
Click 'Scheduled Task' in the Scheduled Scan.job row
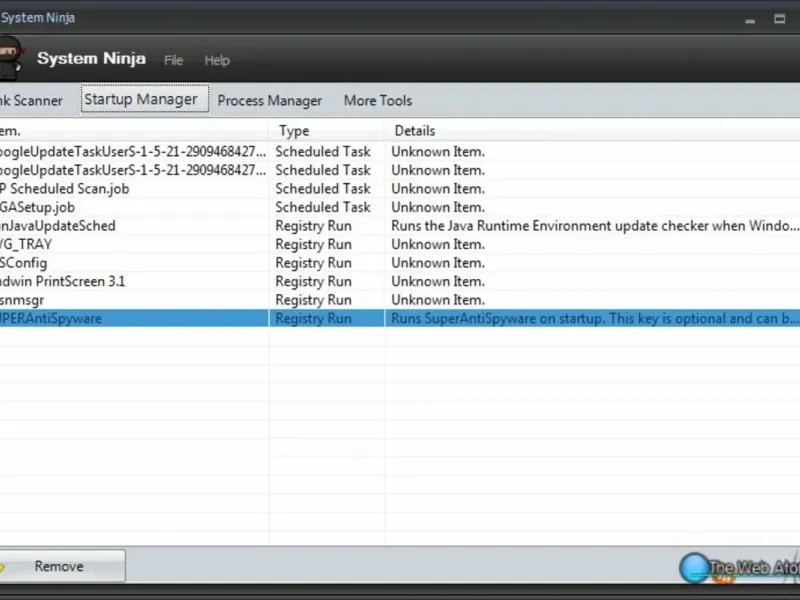point(323,189)
